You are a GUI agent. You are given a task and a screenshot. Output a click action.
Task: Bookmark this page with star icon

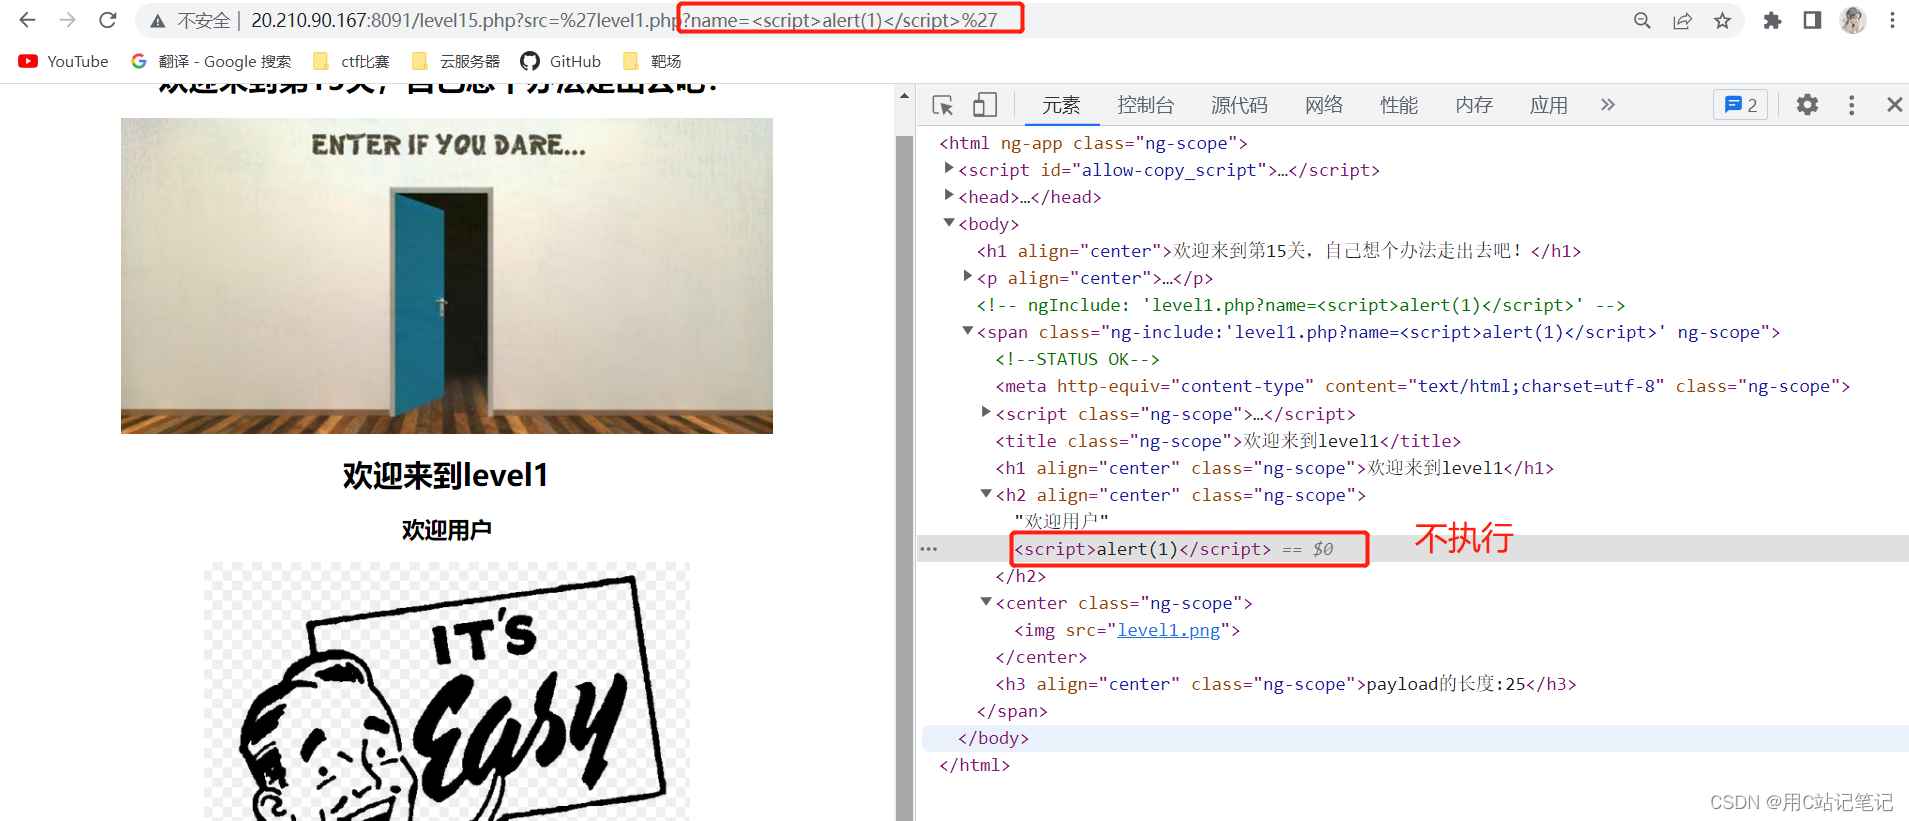1722,21
